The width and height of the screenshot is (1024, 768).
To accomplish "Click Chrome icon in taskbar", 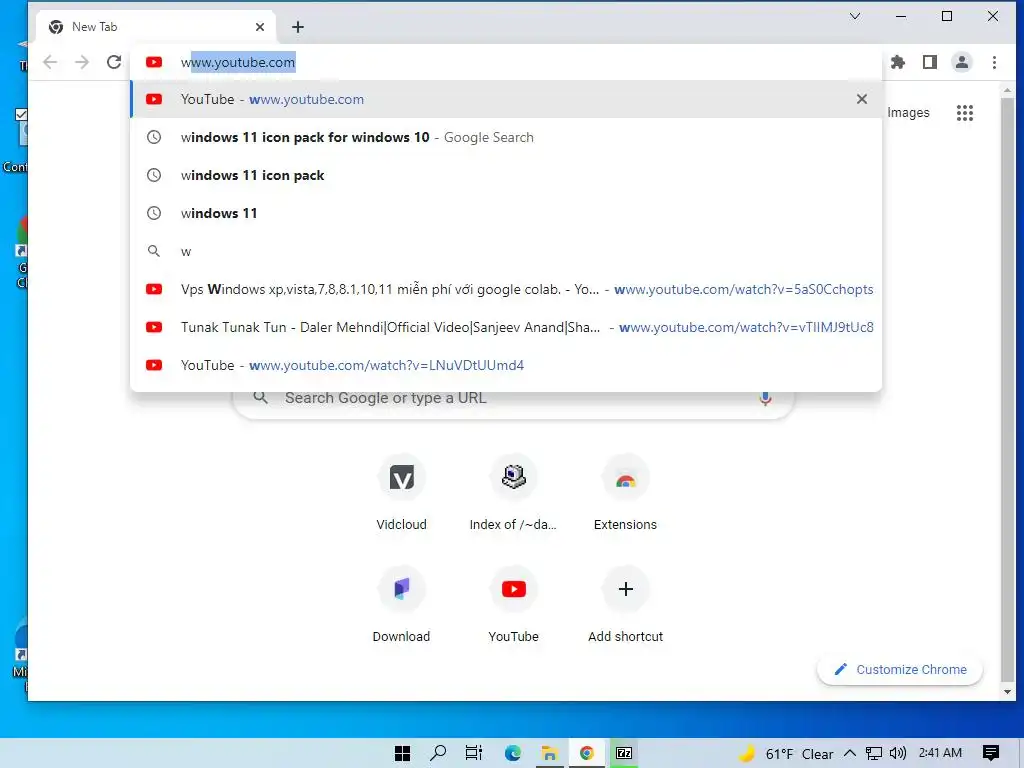I will 586,753.
